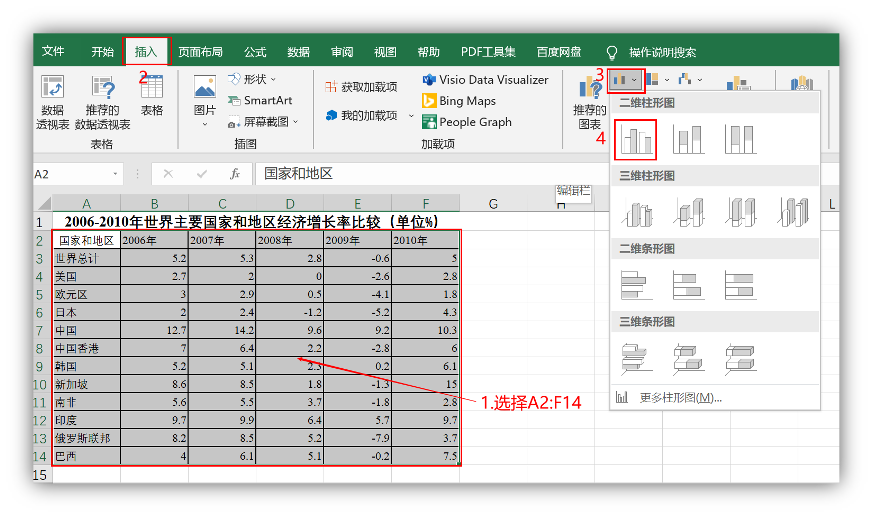
Task: Open the fx insert function button
Action: (235, 174)
